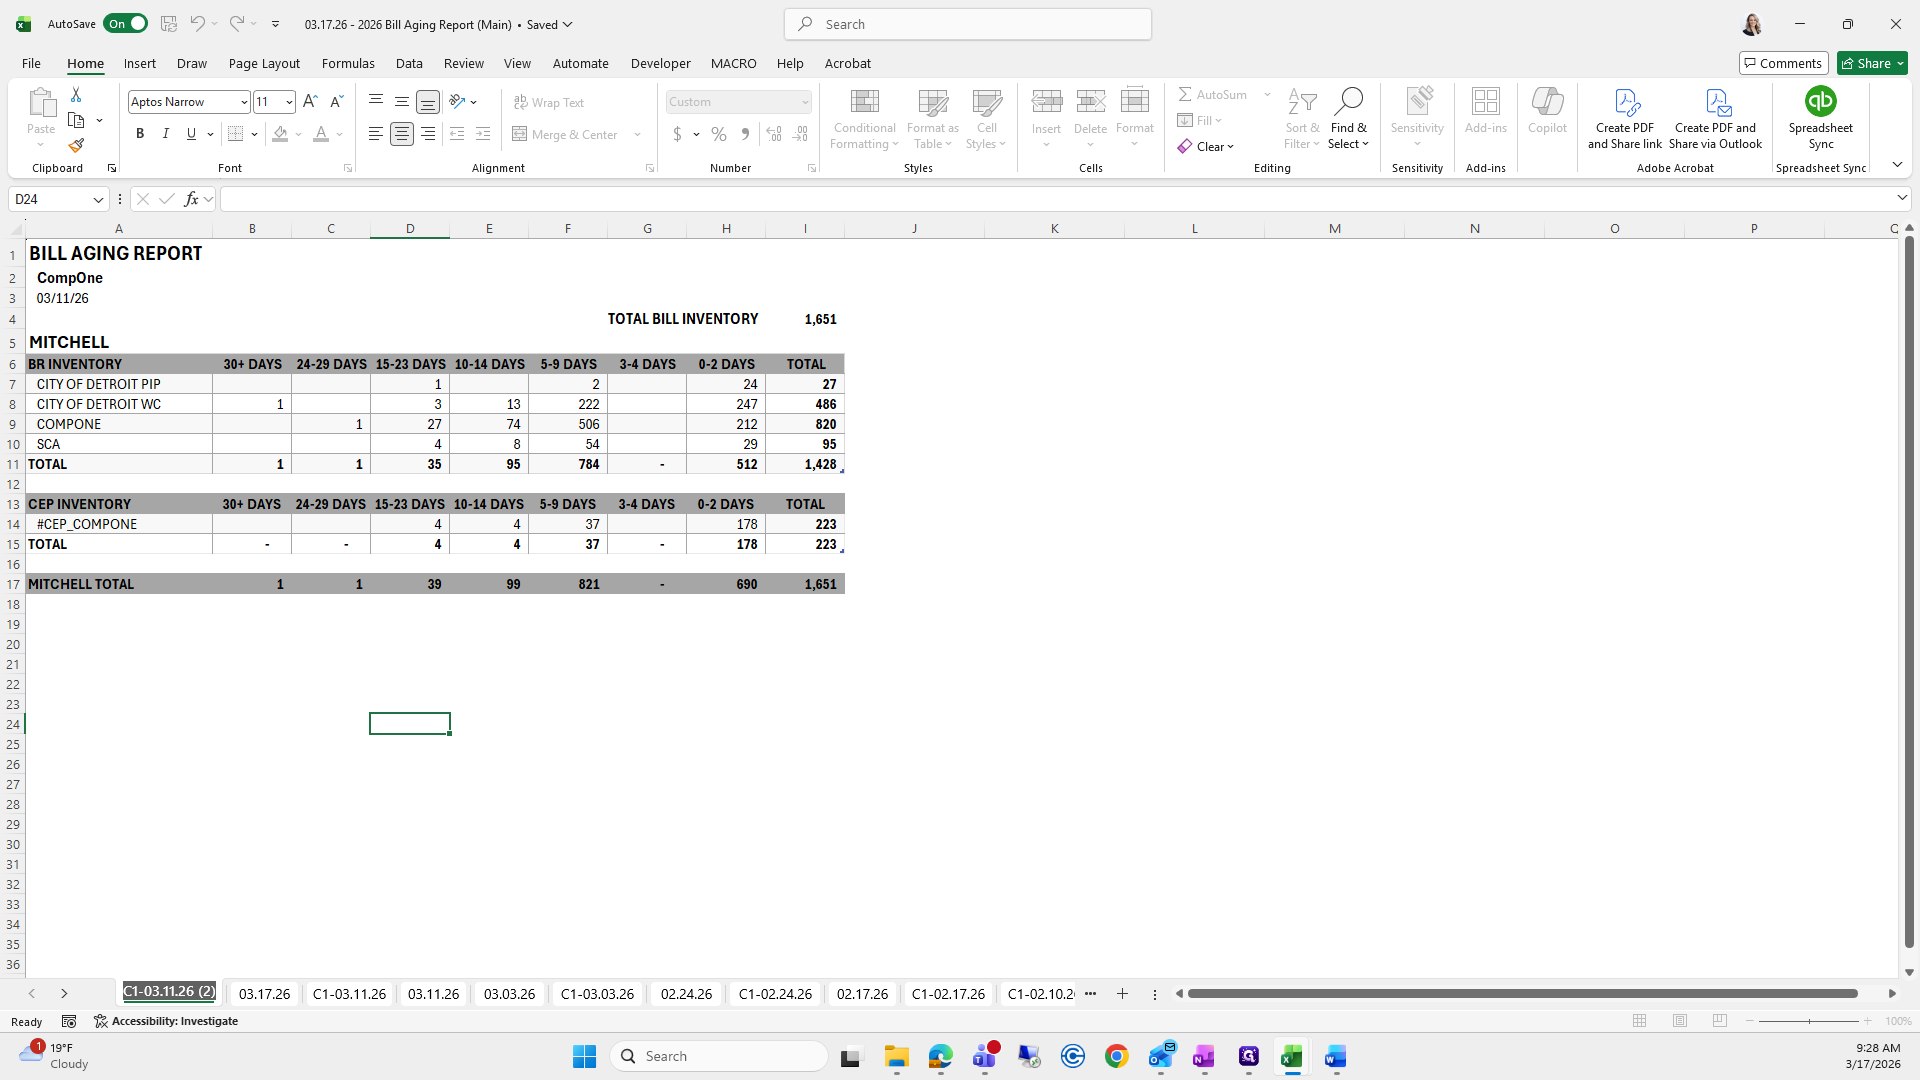The height and width of the screenshot is (1080, 1920).
Task: Expand the Number Format dropdown
Action: pos(804,102)
